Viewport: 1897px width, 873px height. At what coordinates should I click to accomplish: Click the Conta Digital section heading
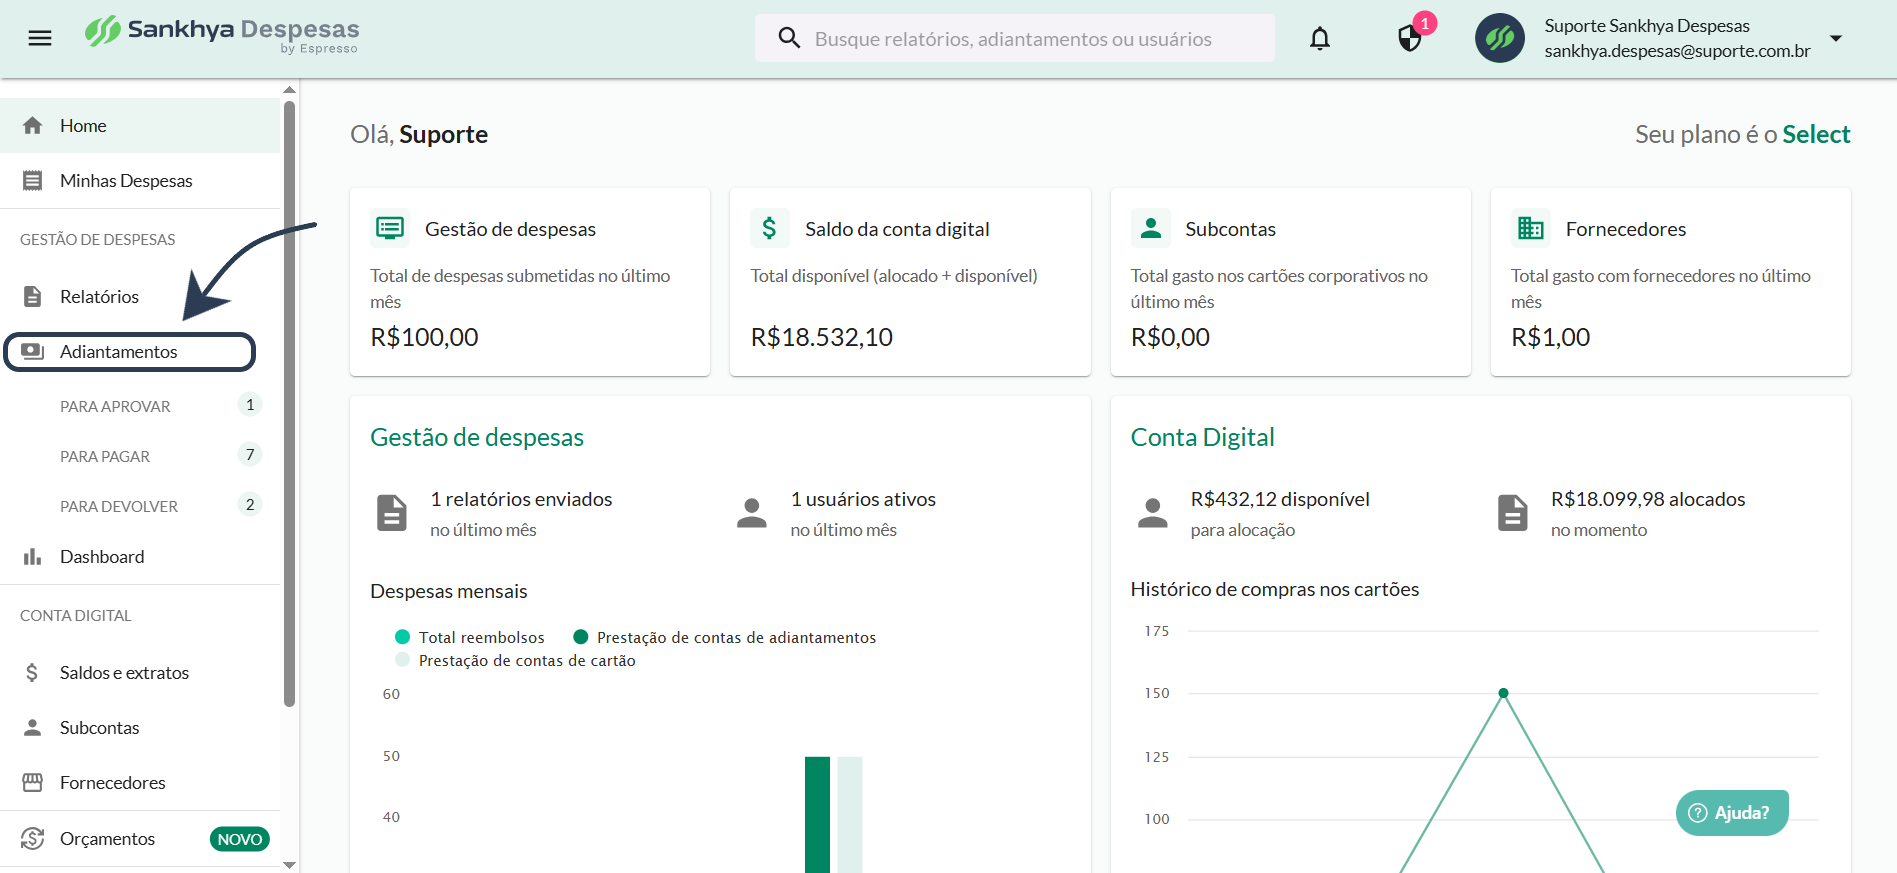[x=1202, y=437]
